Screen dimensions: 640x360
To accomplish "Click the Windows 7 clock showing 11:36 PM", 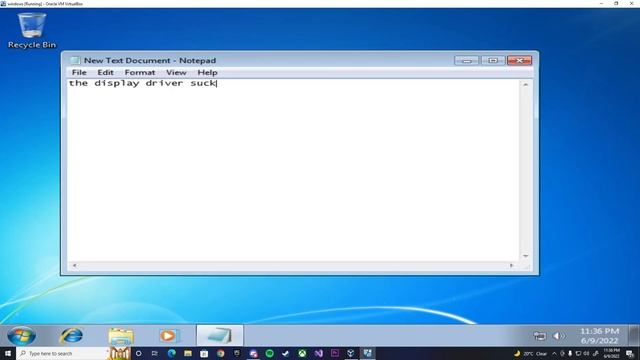I will click(x=600, y=336).
